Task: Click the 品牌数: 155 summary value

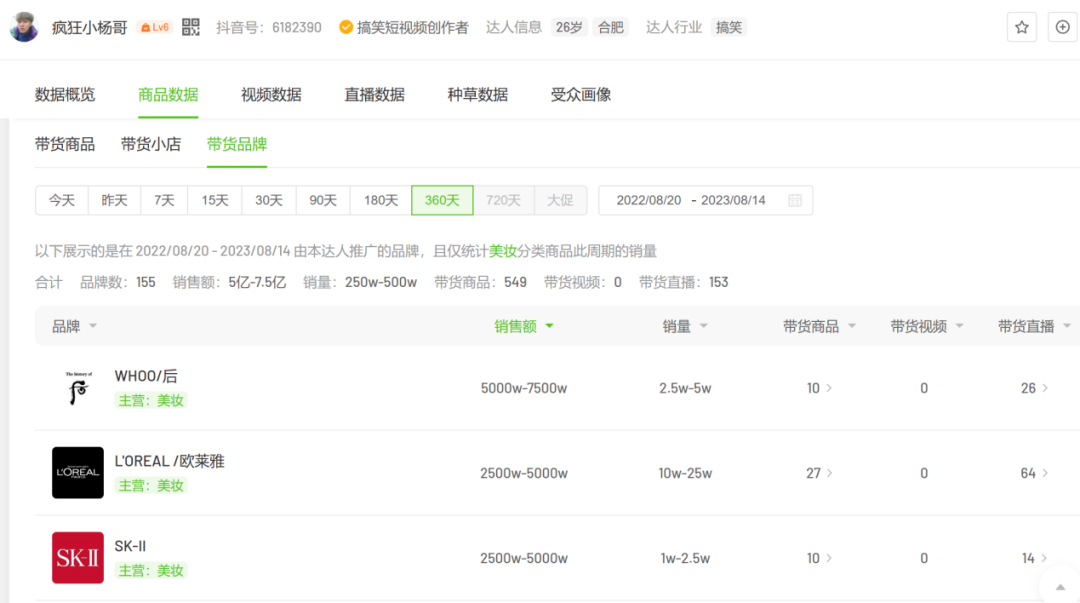Action: [x=118, y=283]
